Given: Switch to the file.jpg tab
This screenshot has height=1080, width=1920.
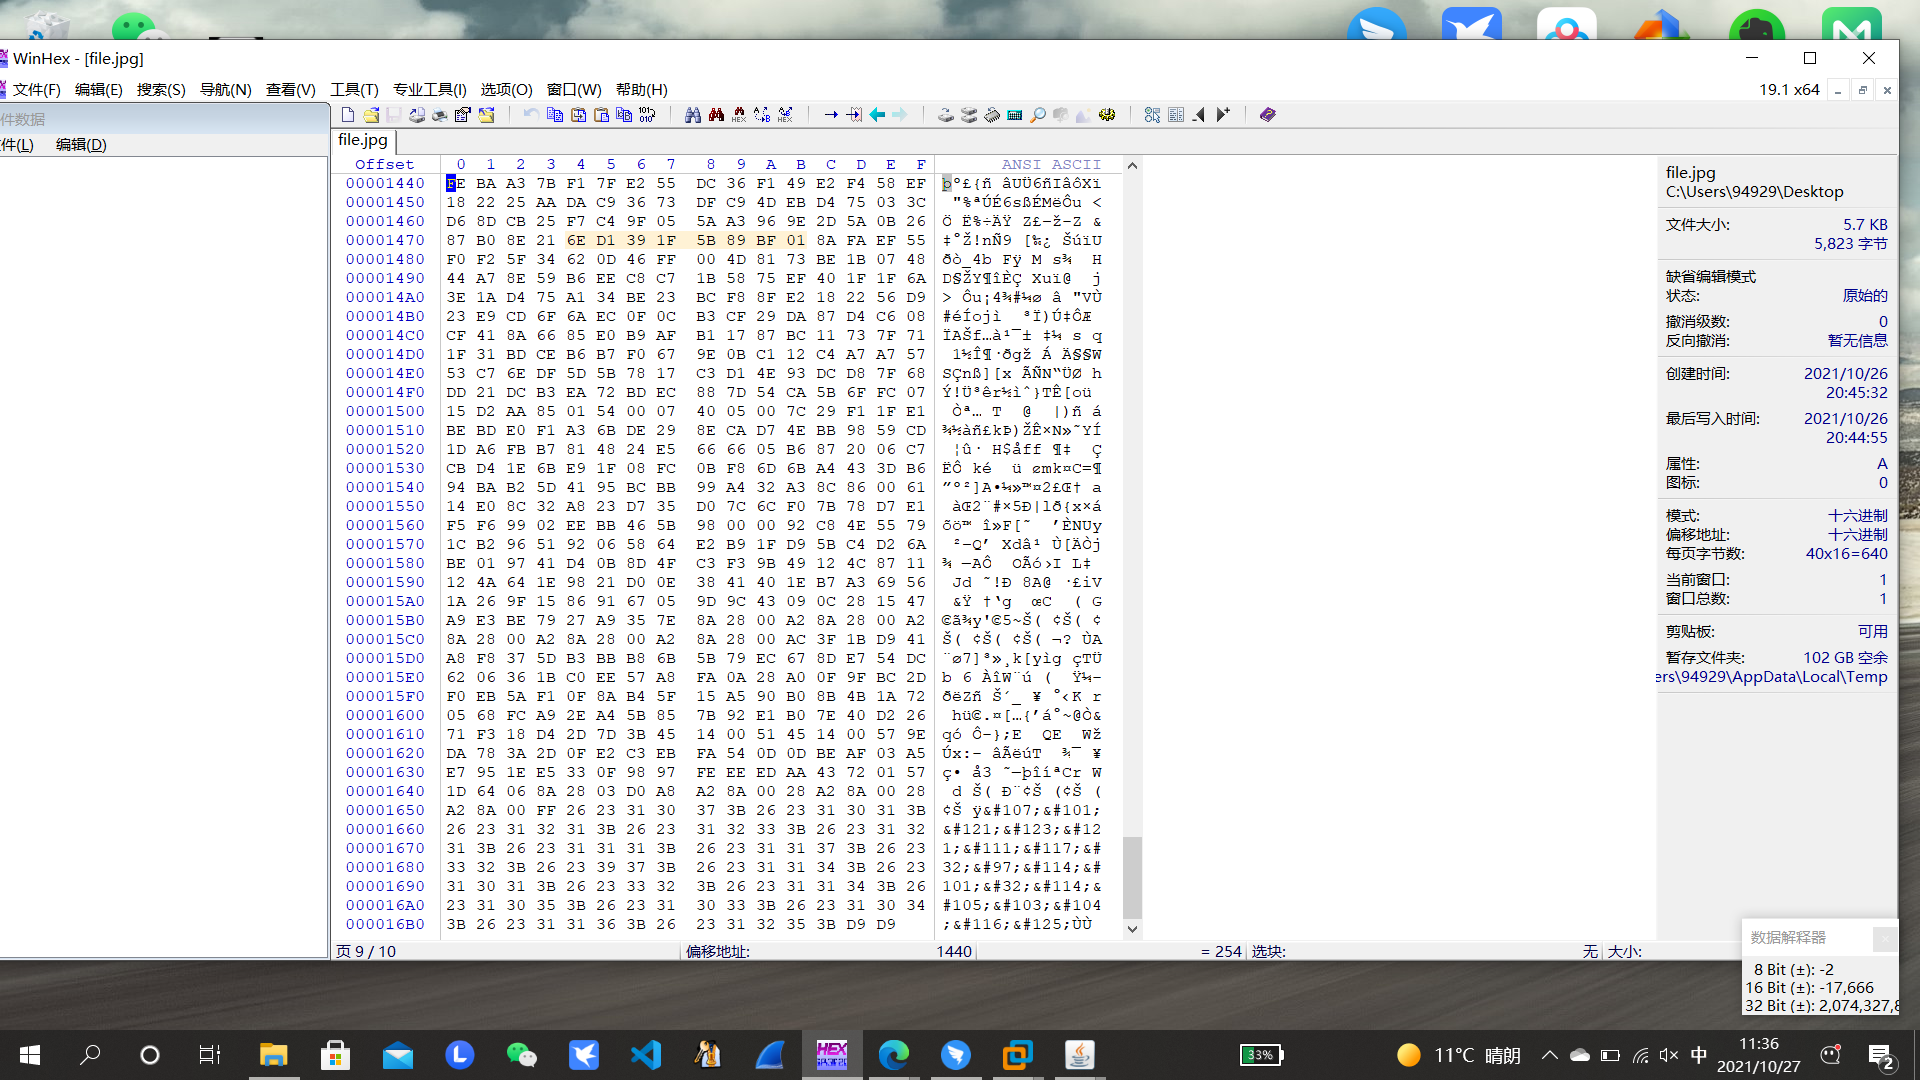Looking at the screenshot, I should (x=363, y=140).
